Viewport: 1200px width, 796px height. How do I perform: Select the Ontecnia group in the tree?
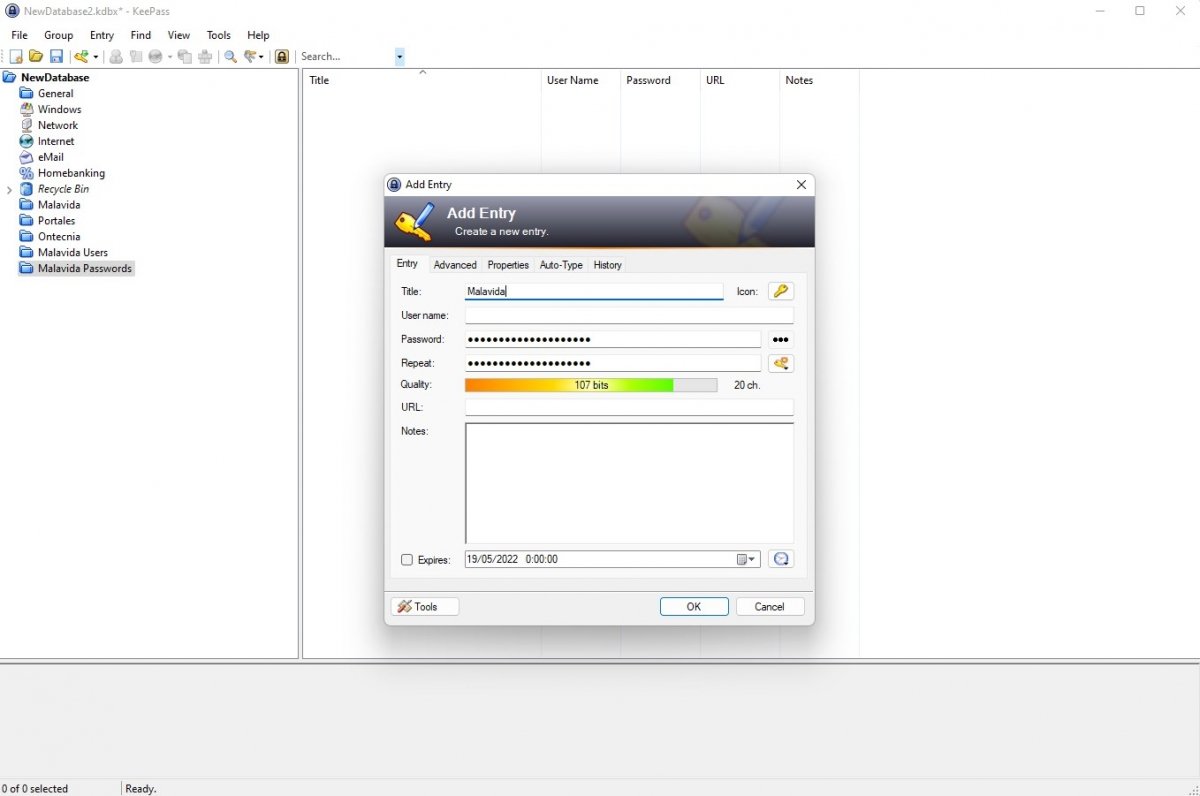(x=59, y=237)
